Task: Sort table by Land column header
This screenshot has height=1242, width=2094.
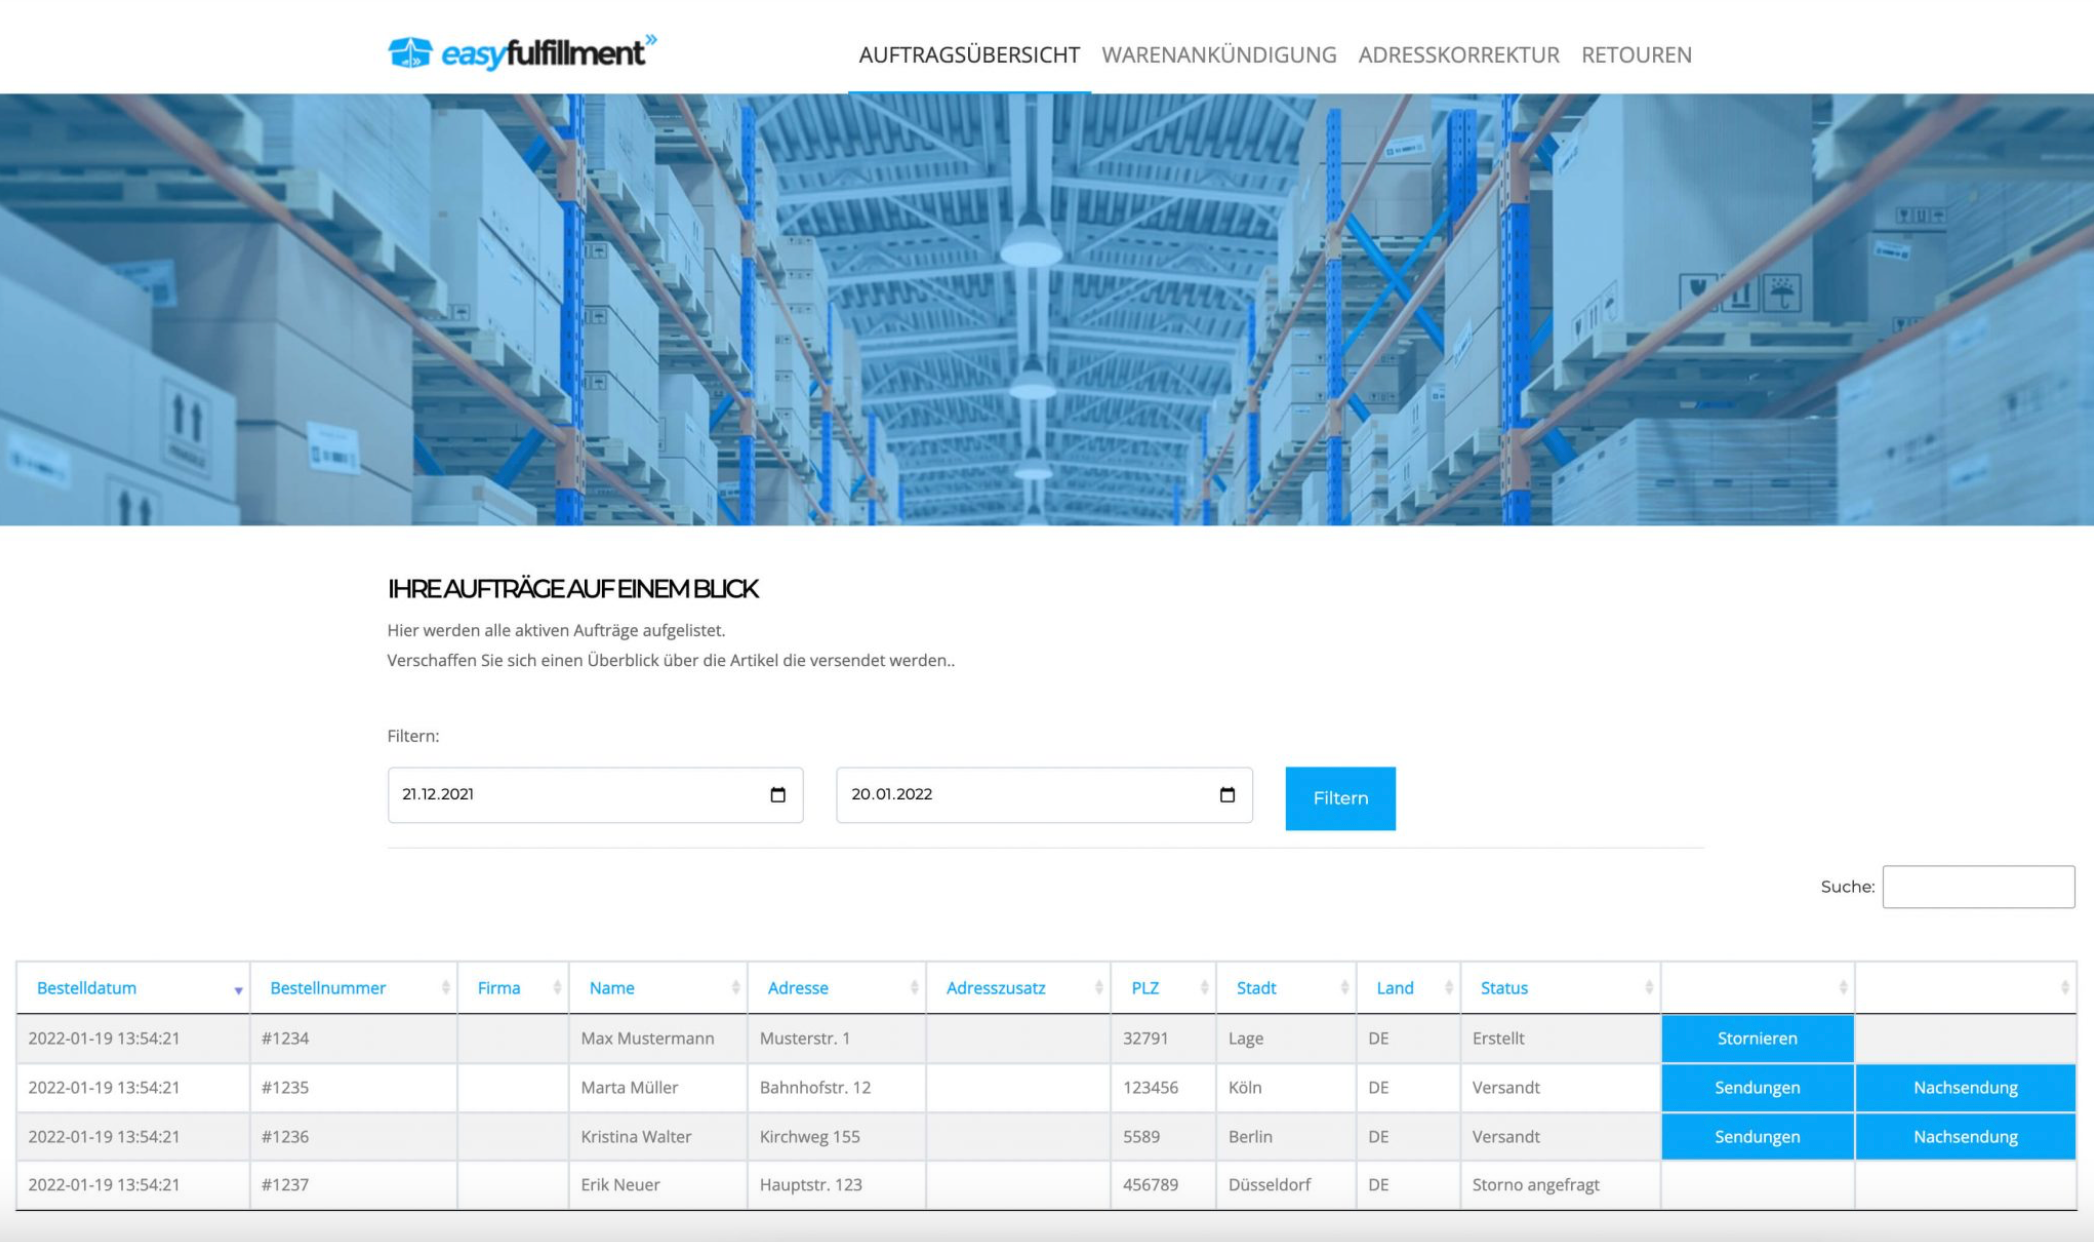Action: 1394,988
